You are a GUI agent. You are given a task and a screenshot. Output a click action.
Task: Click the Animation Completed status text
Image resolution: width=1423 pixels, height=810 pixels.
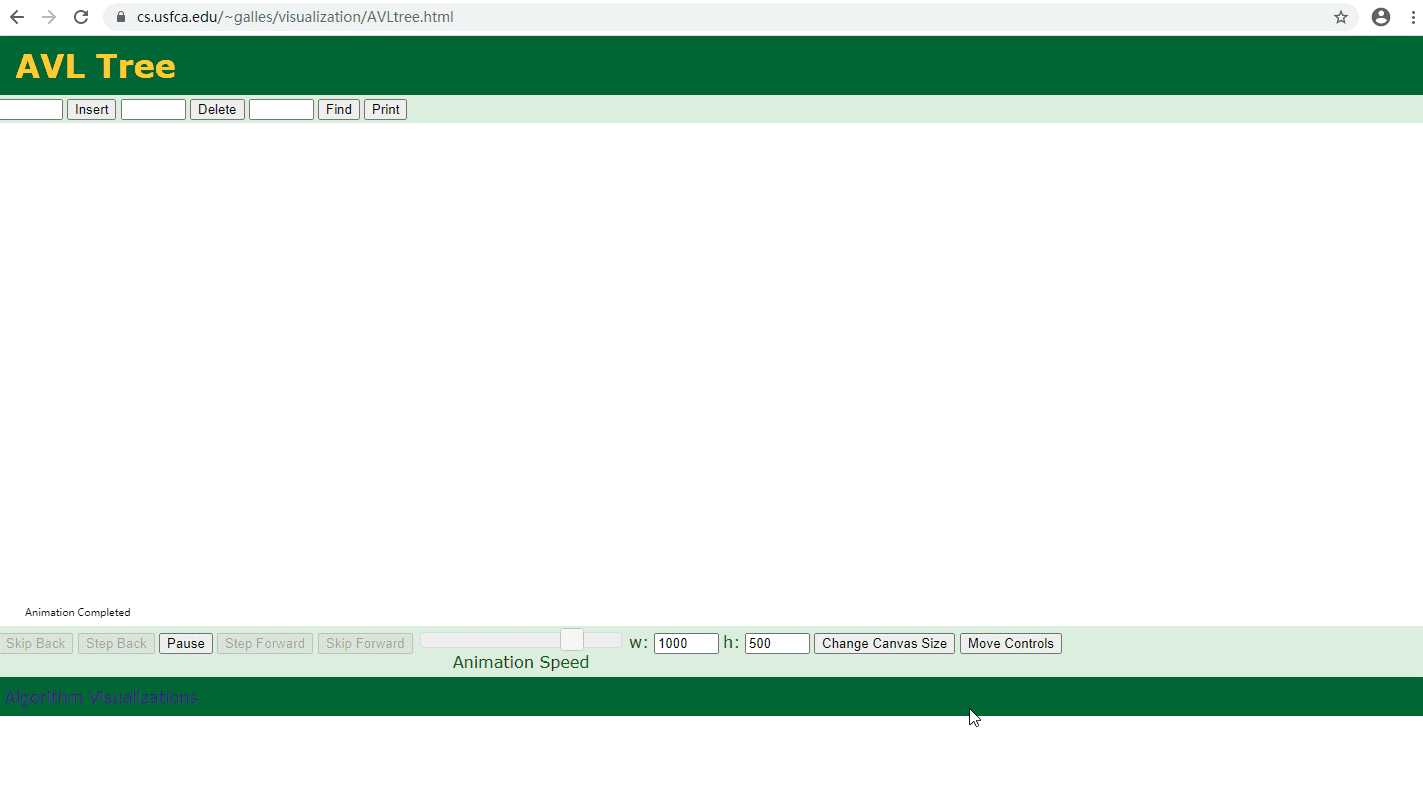[78, 612]
